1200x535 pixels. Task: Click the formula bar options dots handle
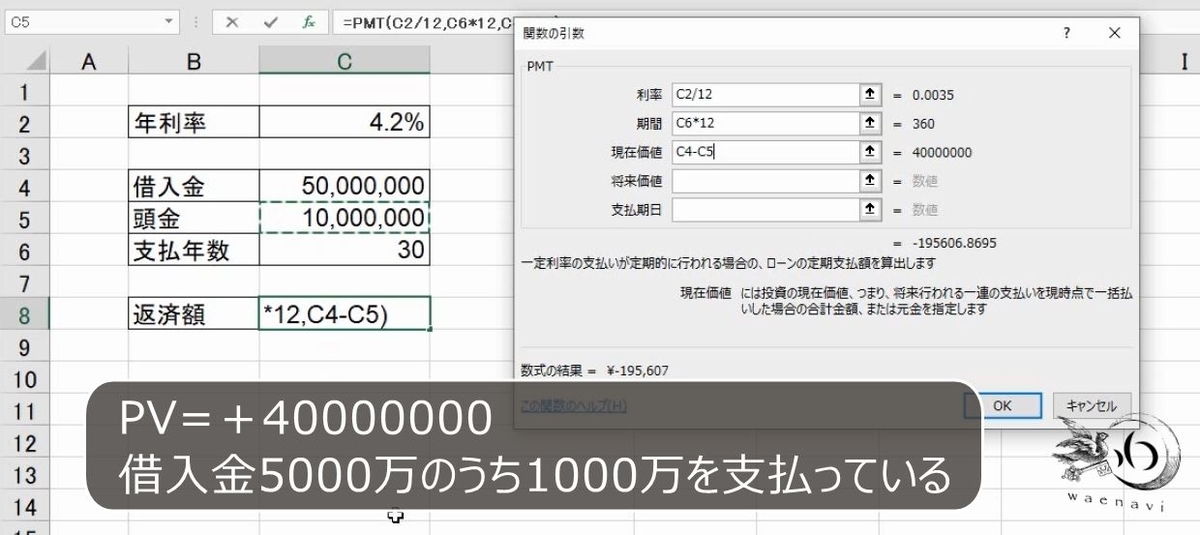point(196,21)
